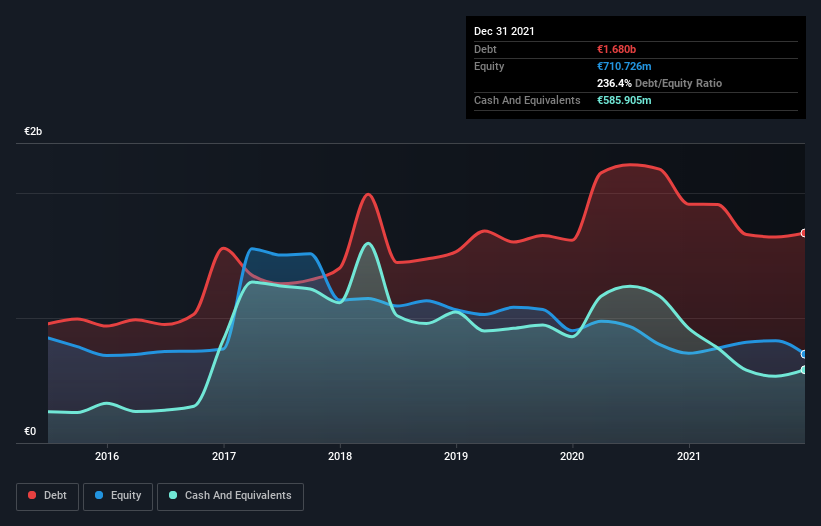Click the 2021 x-axis label
Viewport: 821px width, 526px height.
pyautogui.click(x=689, y=456)
